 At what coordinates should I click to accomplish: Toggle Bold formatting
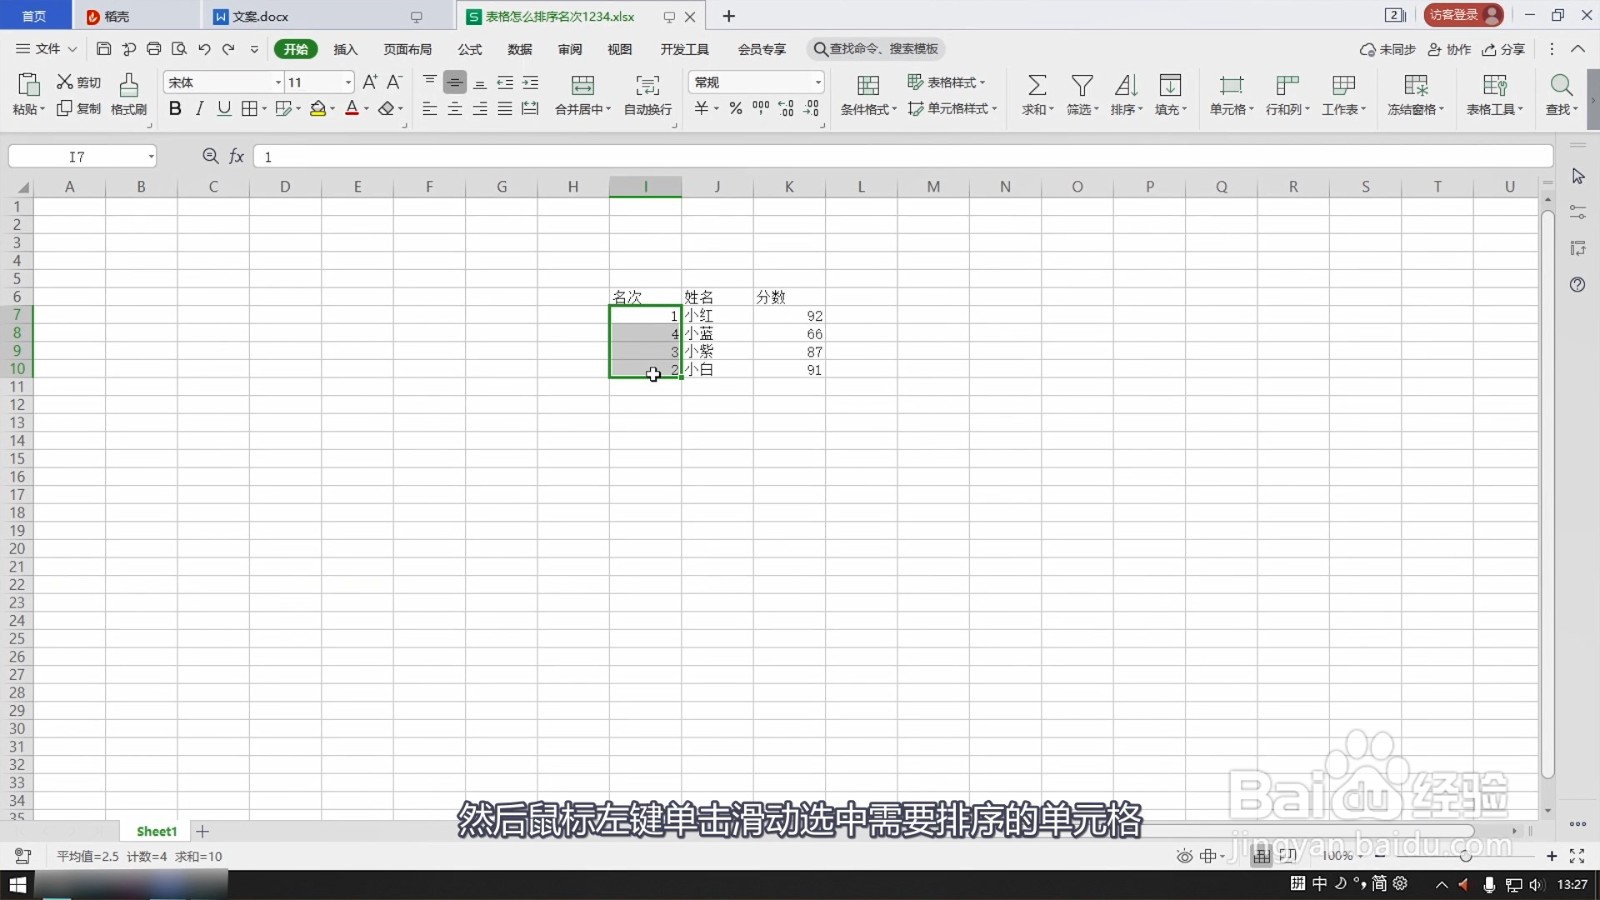(175, 108)
